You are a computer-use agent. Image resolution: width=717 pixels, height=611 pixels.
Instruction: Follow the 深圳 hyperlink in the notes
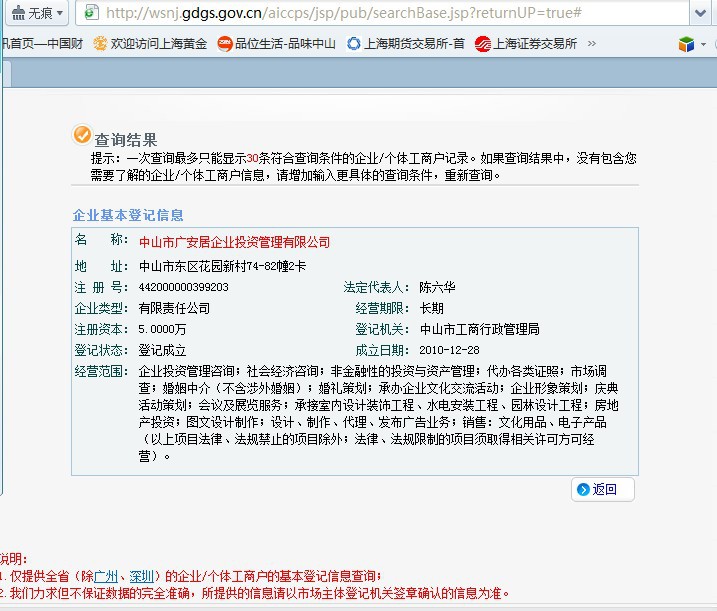coord(141,576)
